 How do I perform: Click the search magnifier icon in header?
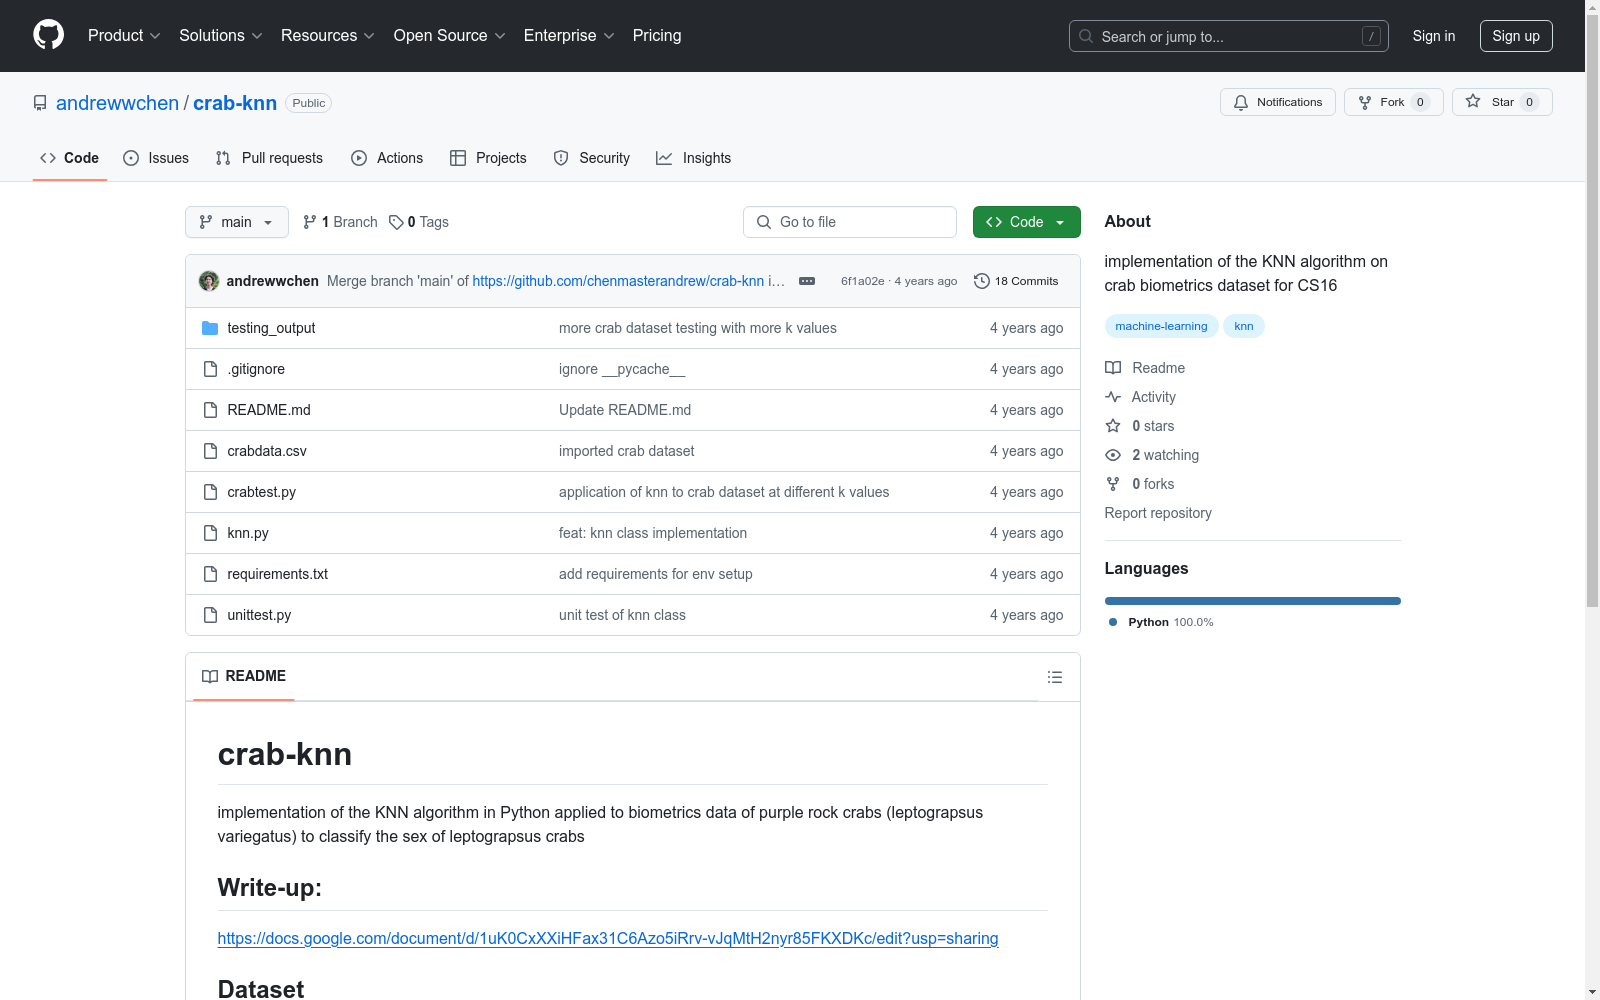pos(1086,36)
